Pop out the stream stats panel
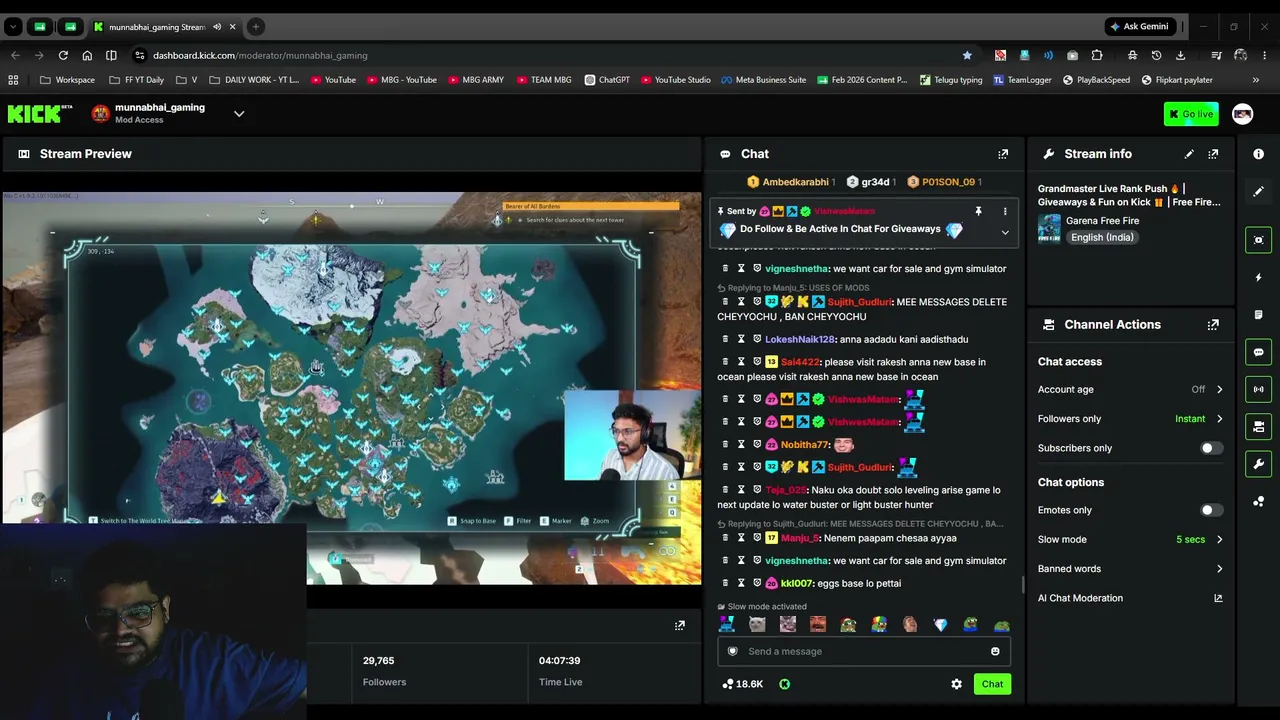The image size is (1280, 720). pyautogui.click(x=680, y=626)
